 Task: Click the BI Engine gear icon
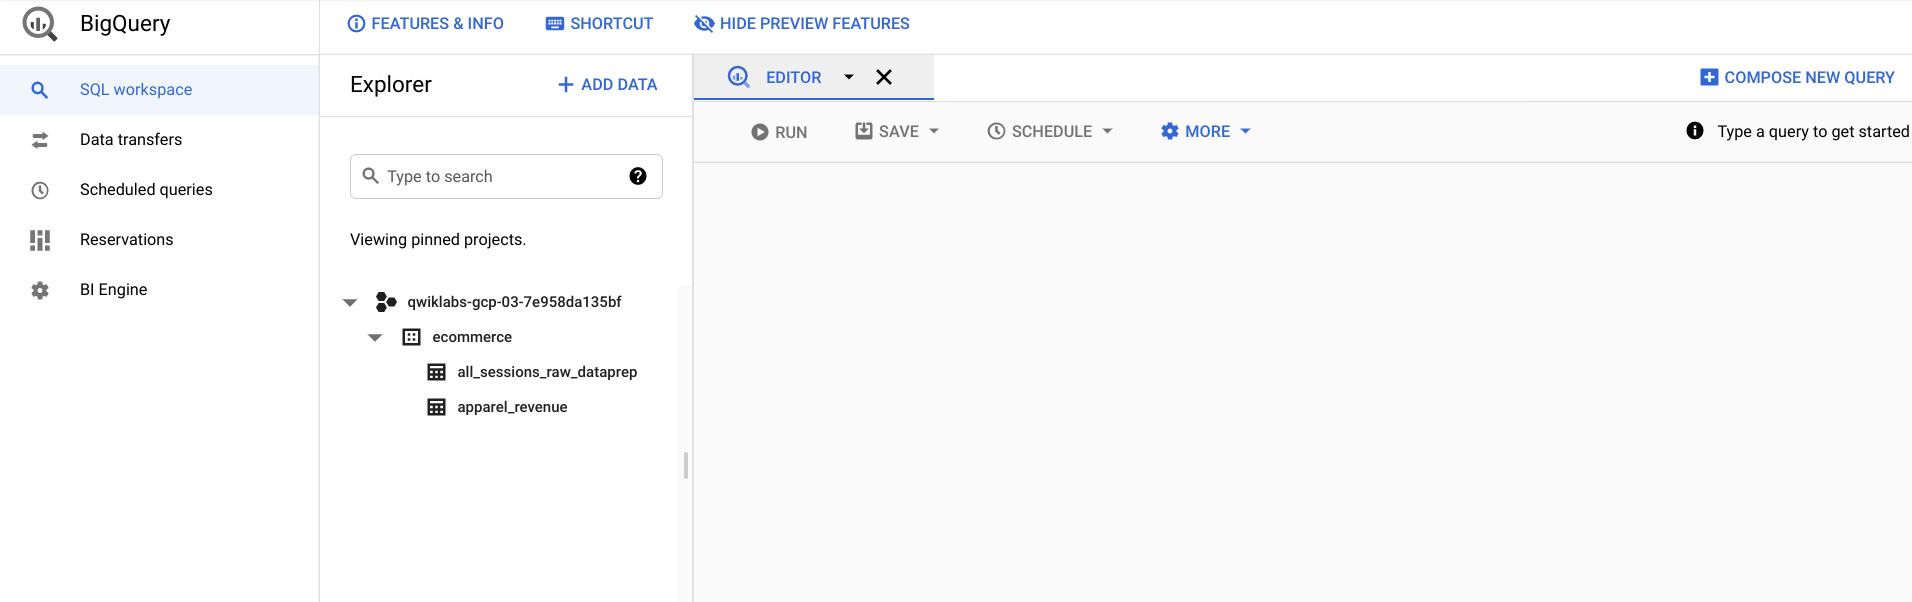40,290
